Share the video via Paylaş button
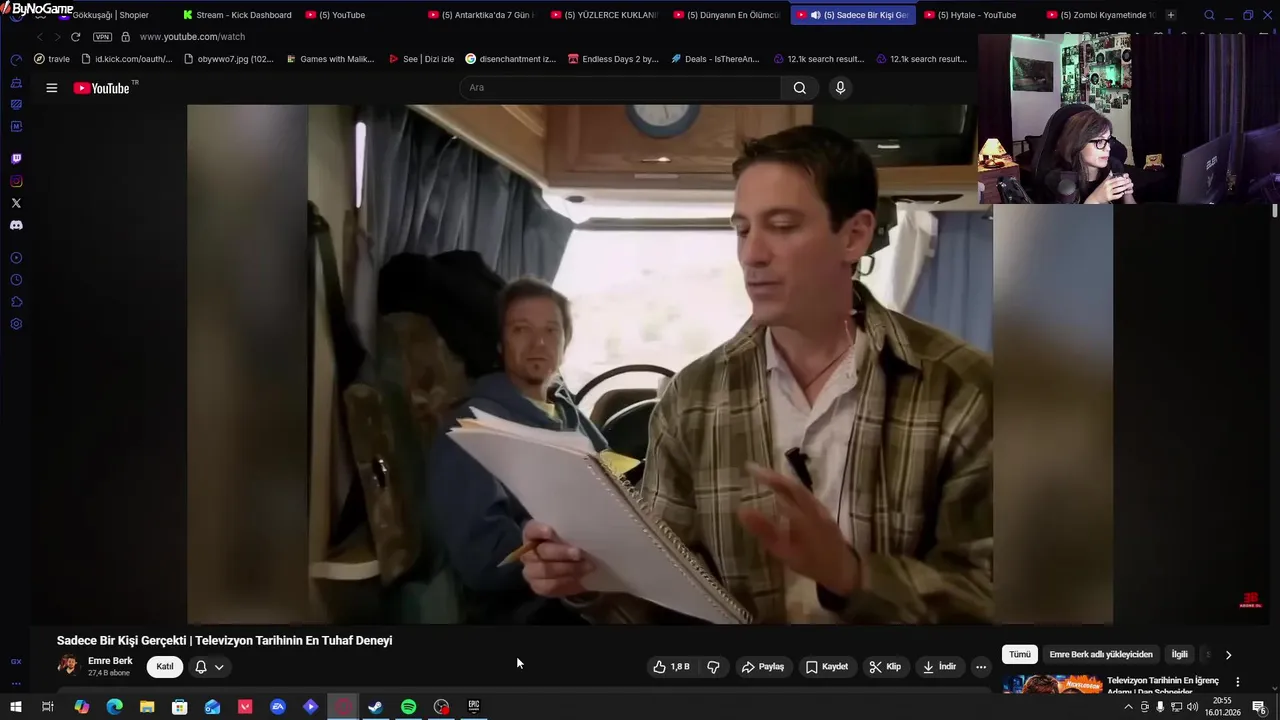The height and width of the screenshot is (720, 1280). click(x=762, y=667)
